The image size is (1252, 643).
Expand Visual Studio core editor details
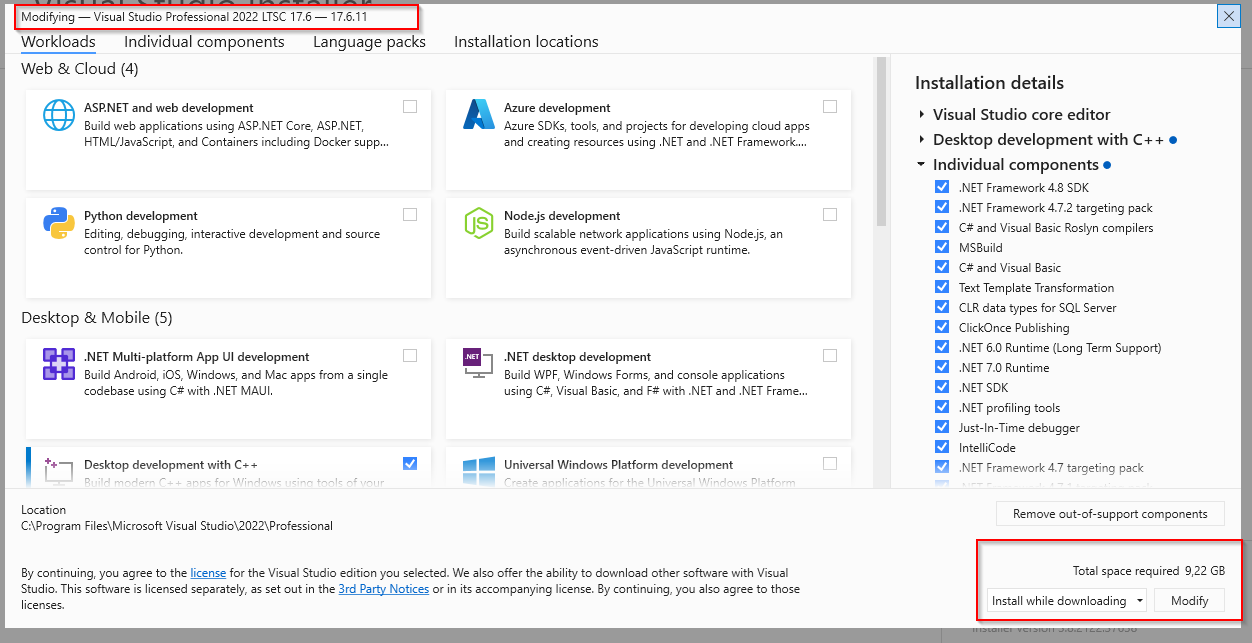[921, 115]
